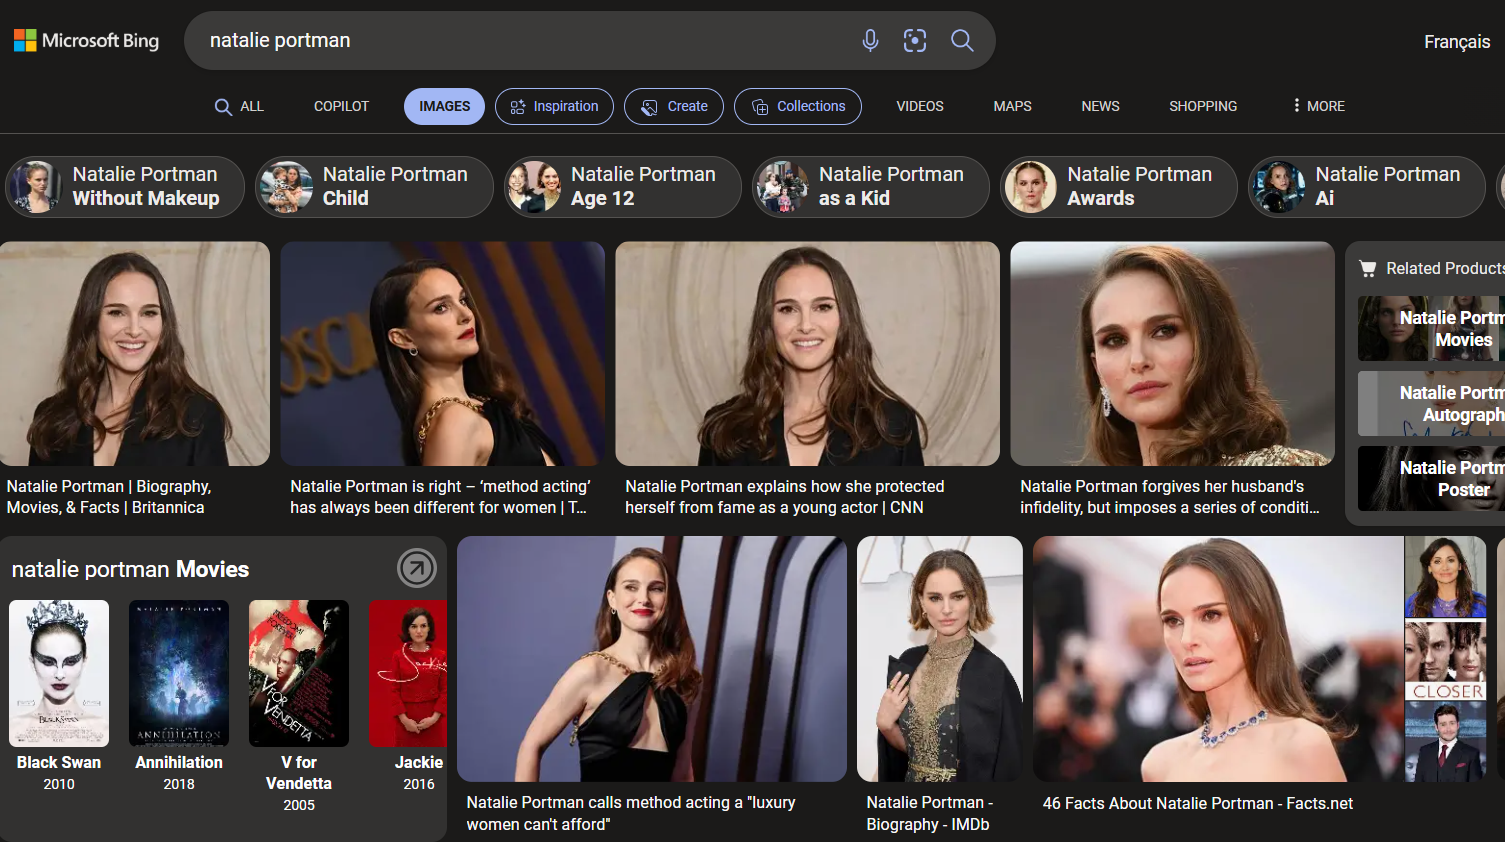
Task: Open the NEWS tab
Action: (x=1100, y=107)
